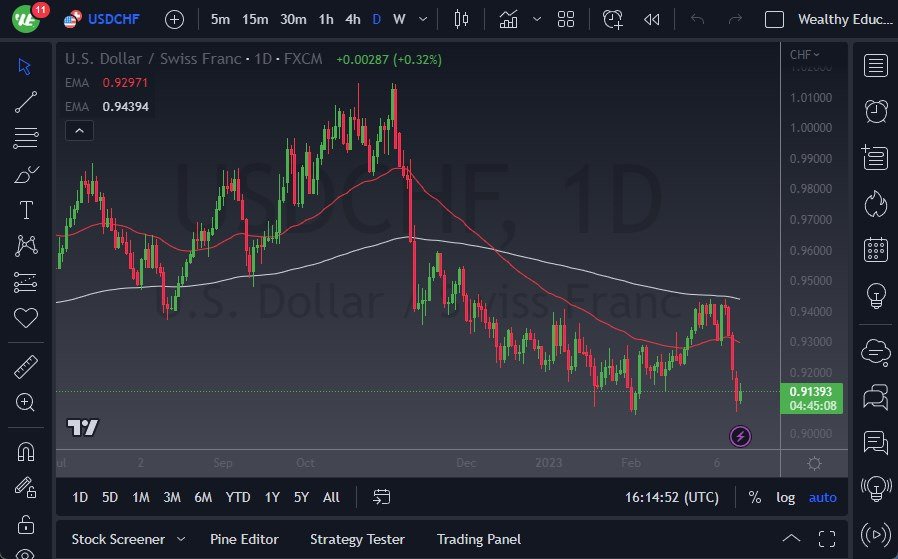Image resolution: width=898 pixels, height=559 pixels.
Task: Set the date range to YTD
Action: tap(238, 497)
